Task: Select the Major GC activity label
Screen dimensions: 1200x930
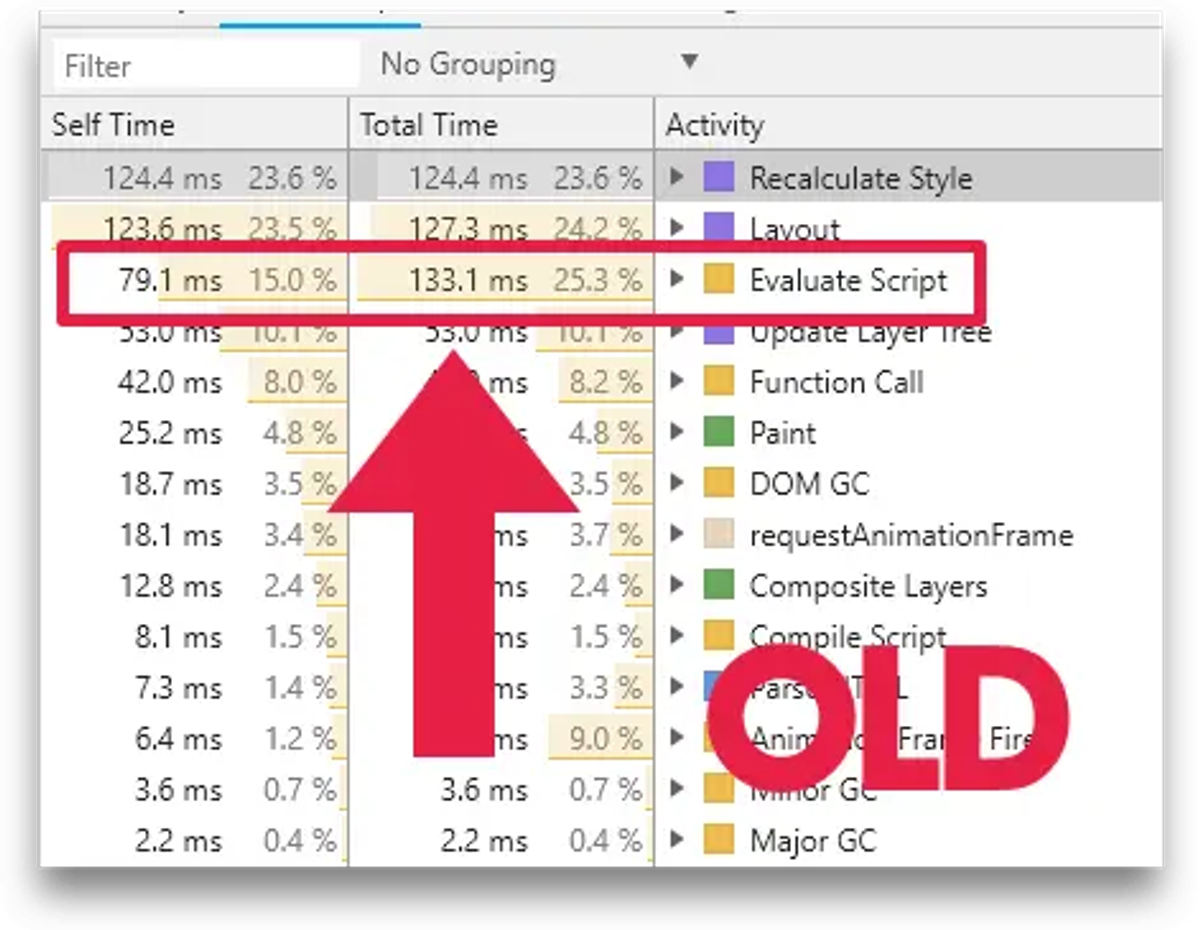Action: 813,840
